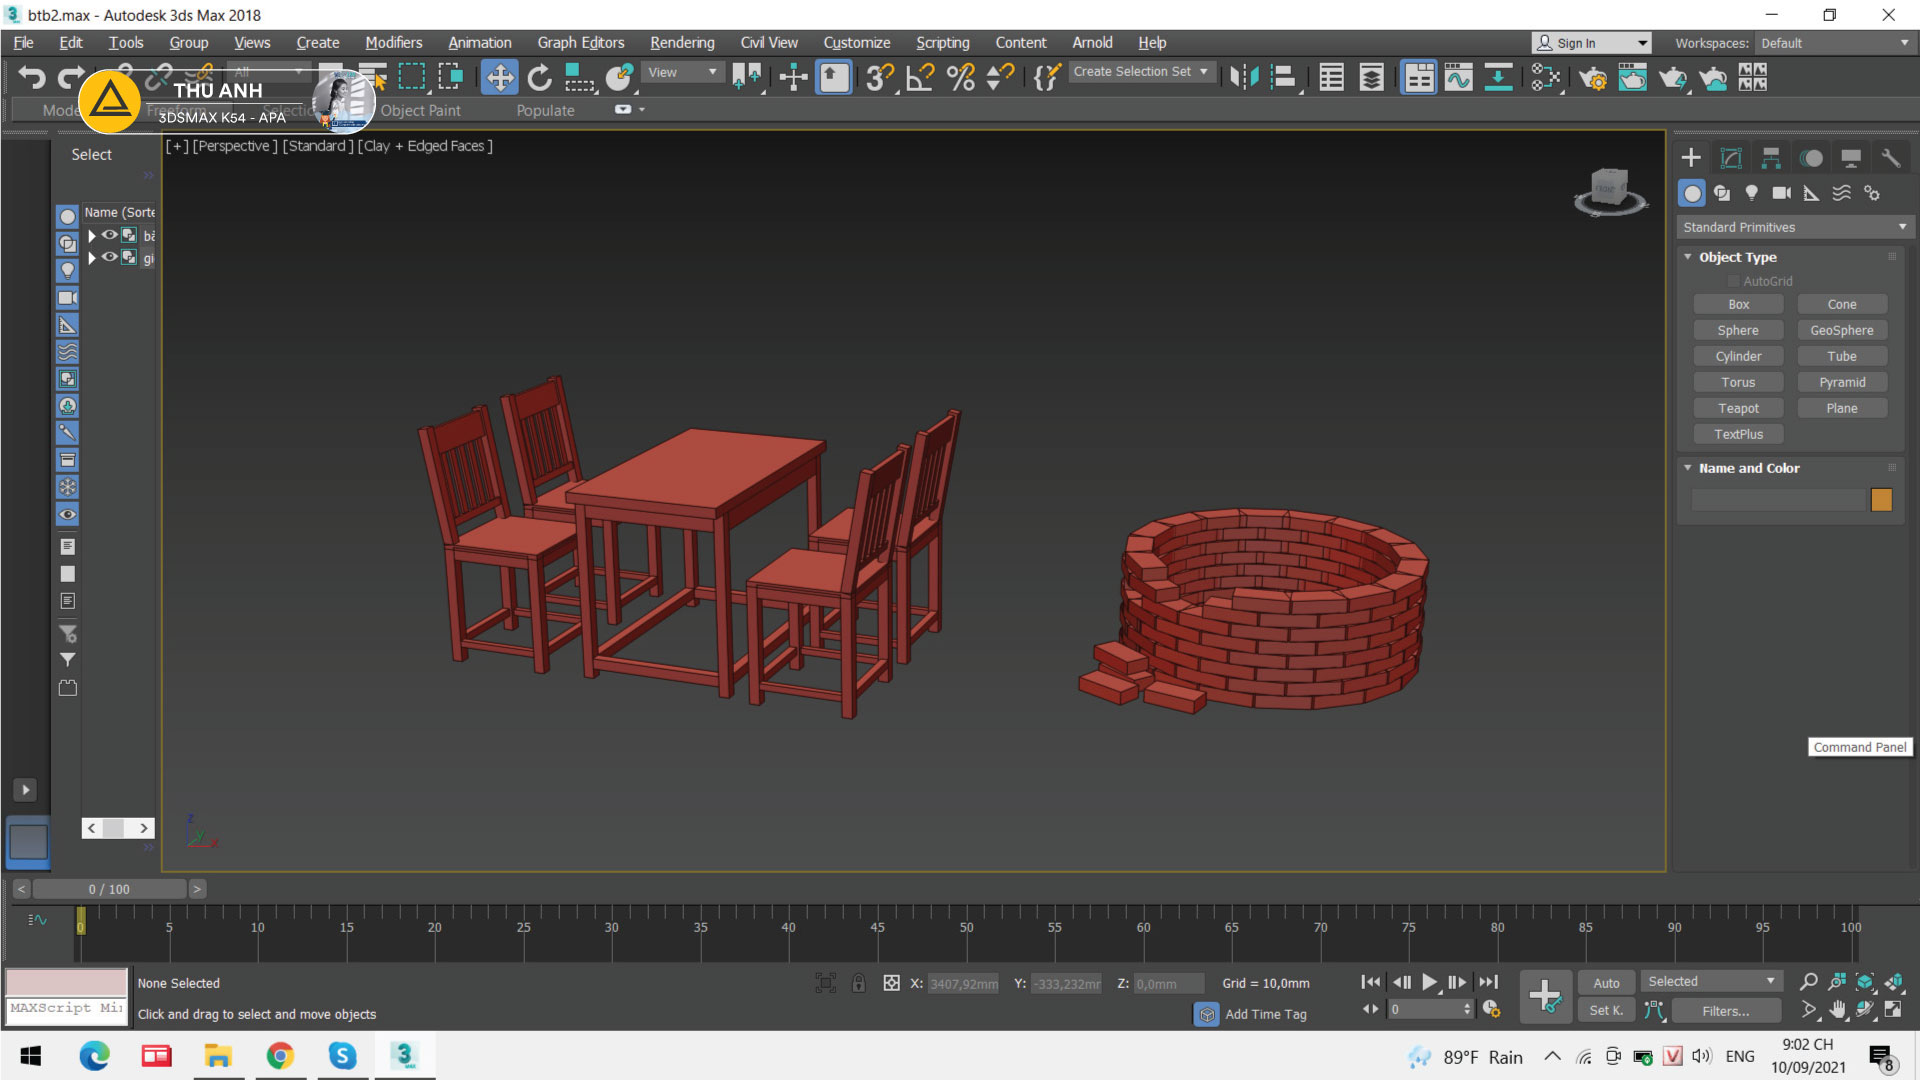Open the Curve Editor toolbar icon
This screenshot has width=1920, height=1080.
(1458, 77)
